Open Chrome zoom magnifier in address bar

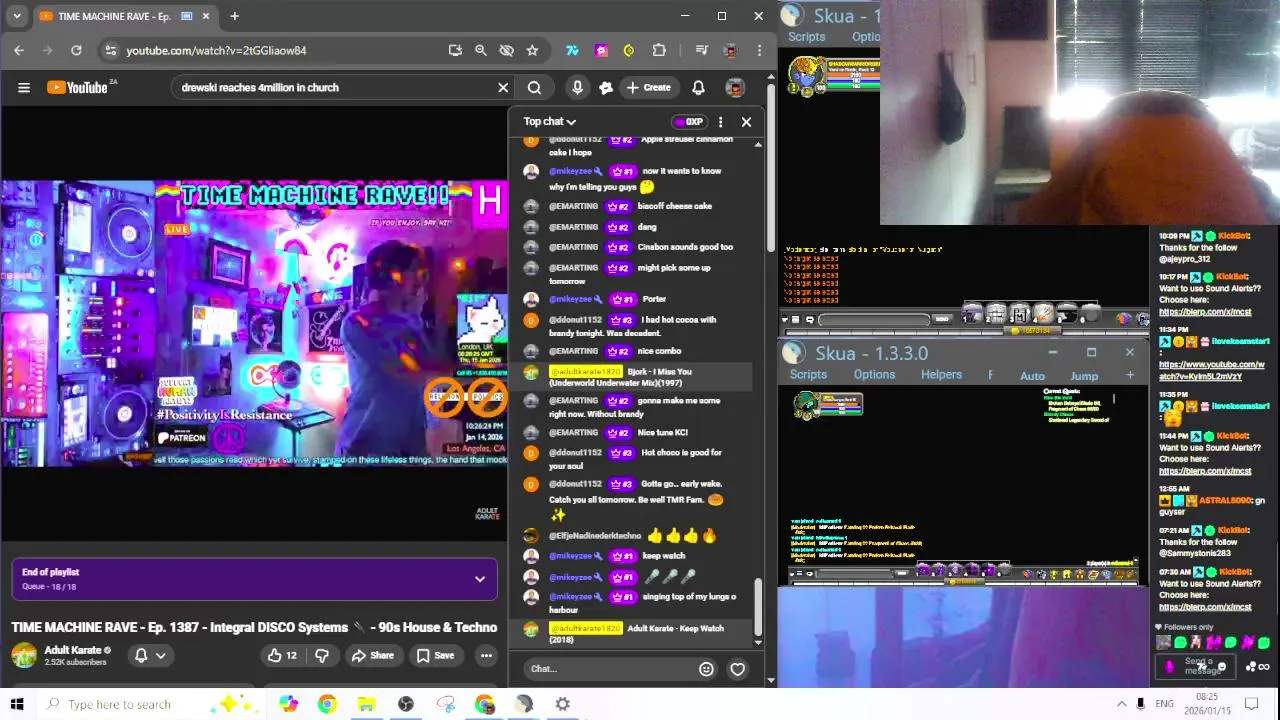(481, 50)
